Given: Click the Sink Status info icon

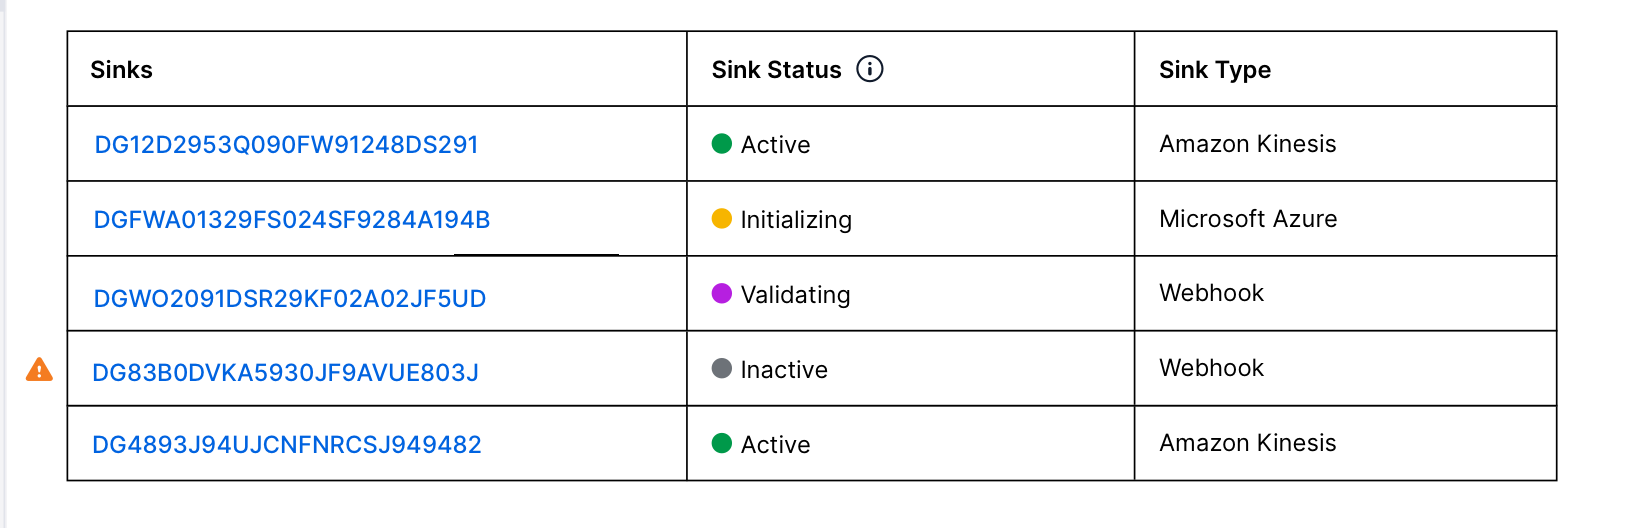Looking at the screenshot, I should (x=870, y=69).
